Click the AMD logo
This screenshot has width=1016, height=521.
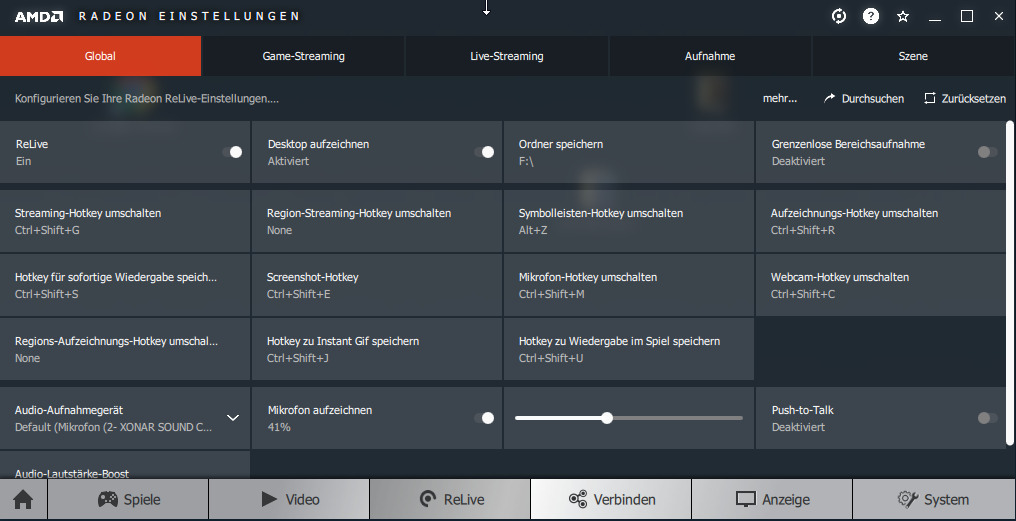point(39,16)
